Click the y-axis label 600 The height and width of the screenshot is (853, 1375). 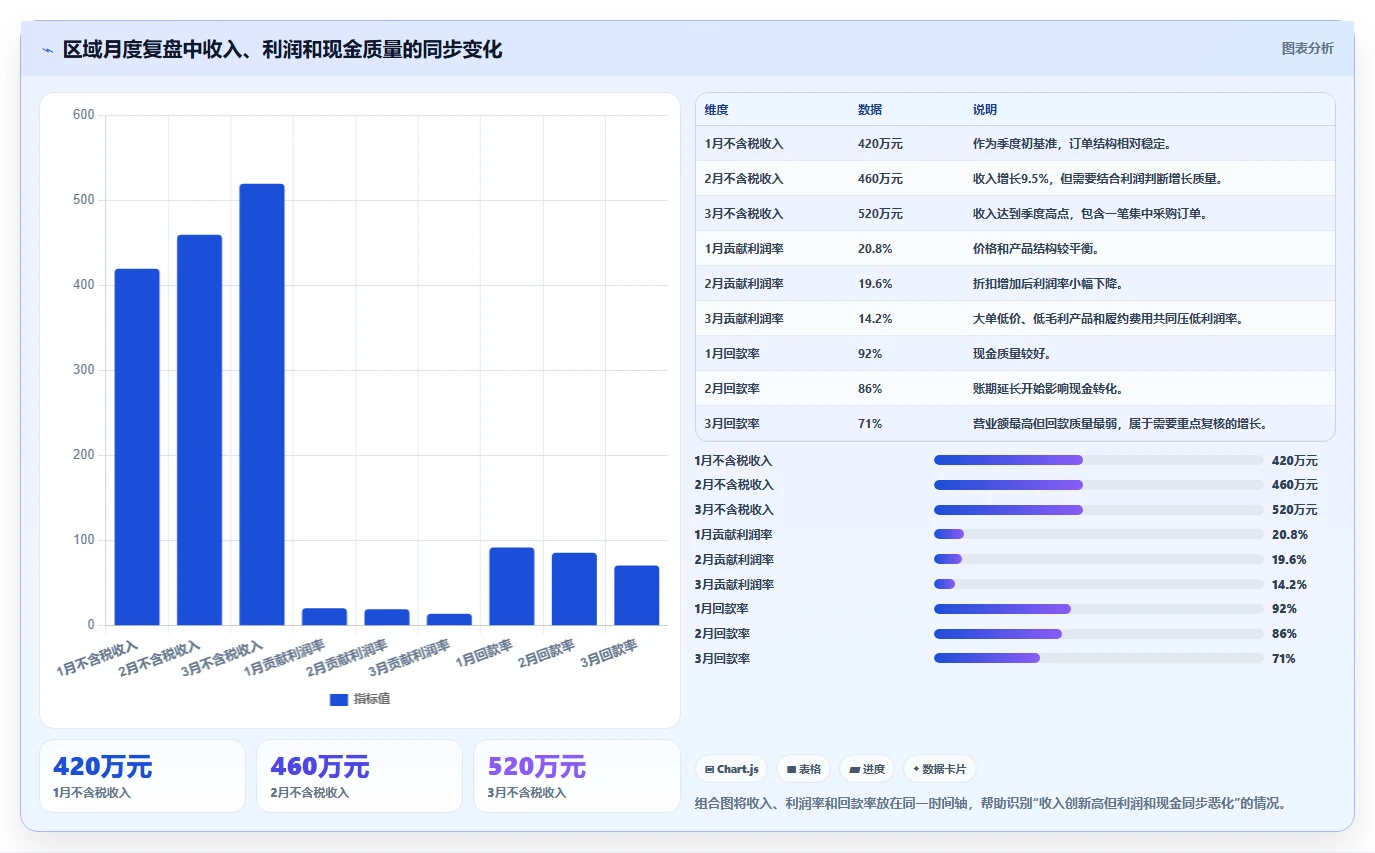click(x=84, y=115)
